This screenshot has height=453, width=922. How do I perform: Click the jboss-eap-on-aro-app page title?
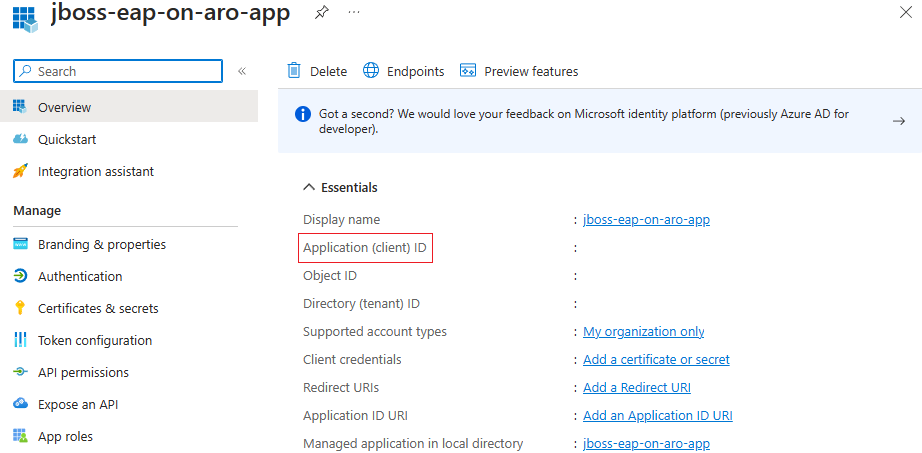171,13
